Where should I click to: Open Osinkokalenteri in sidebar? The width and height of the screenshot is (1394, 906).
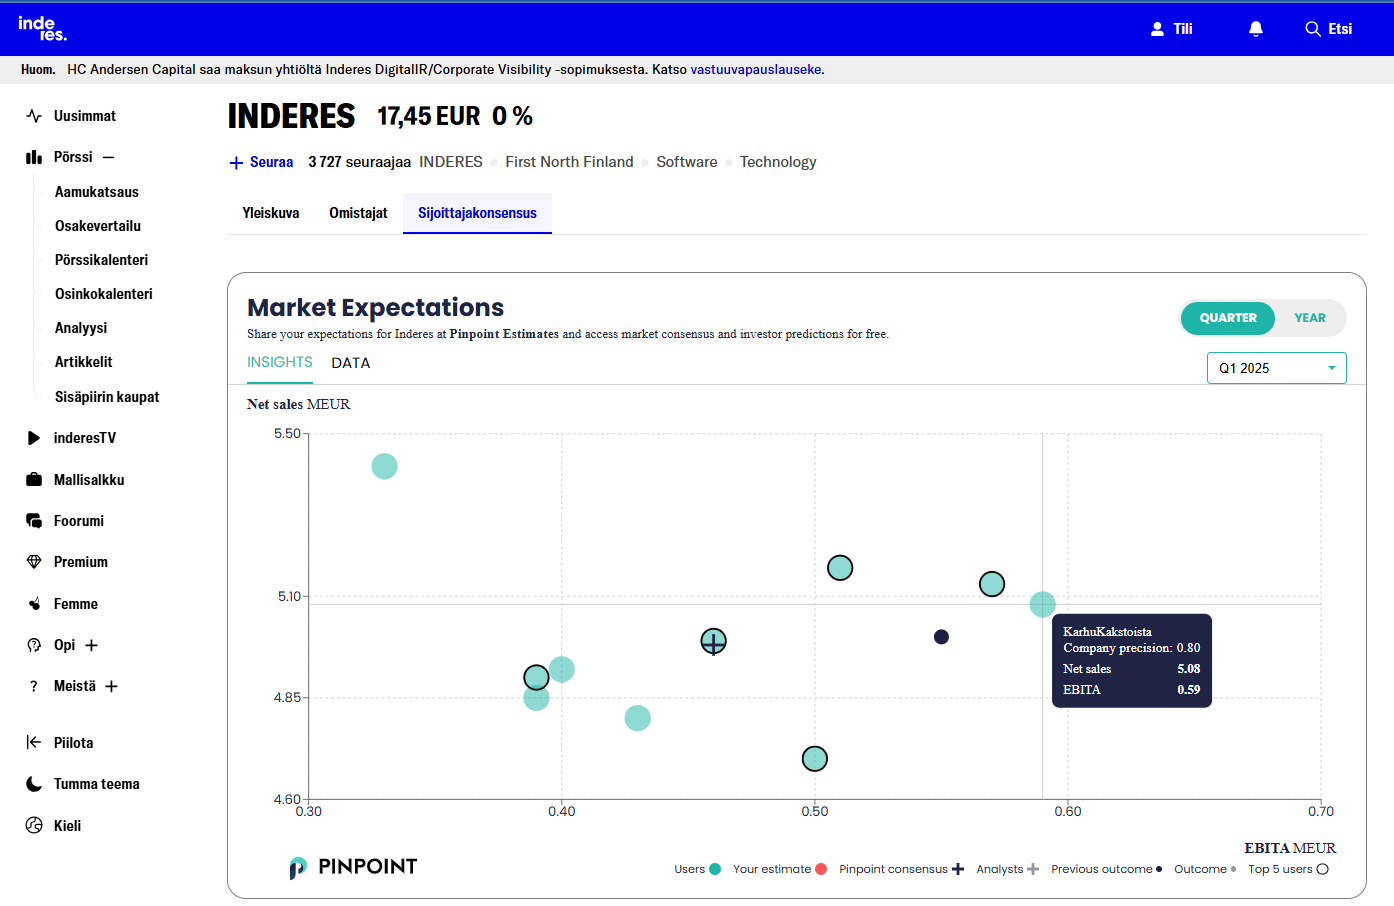pyautogui.click(x=104, y=294)
